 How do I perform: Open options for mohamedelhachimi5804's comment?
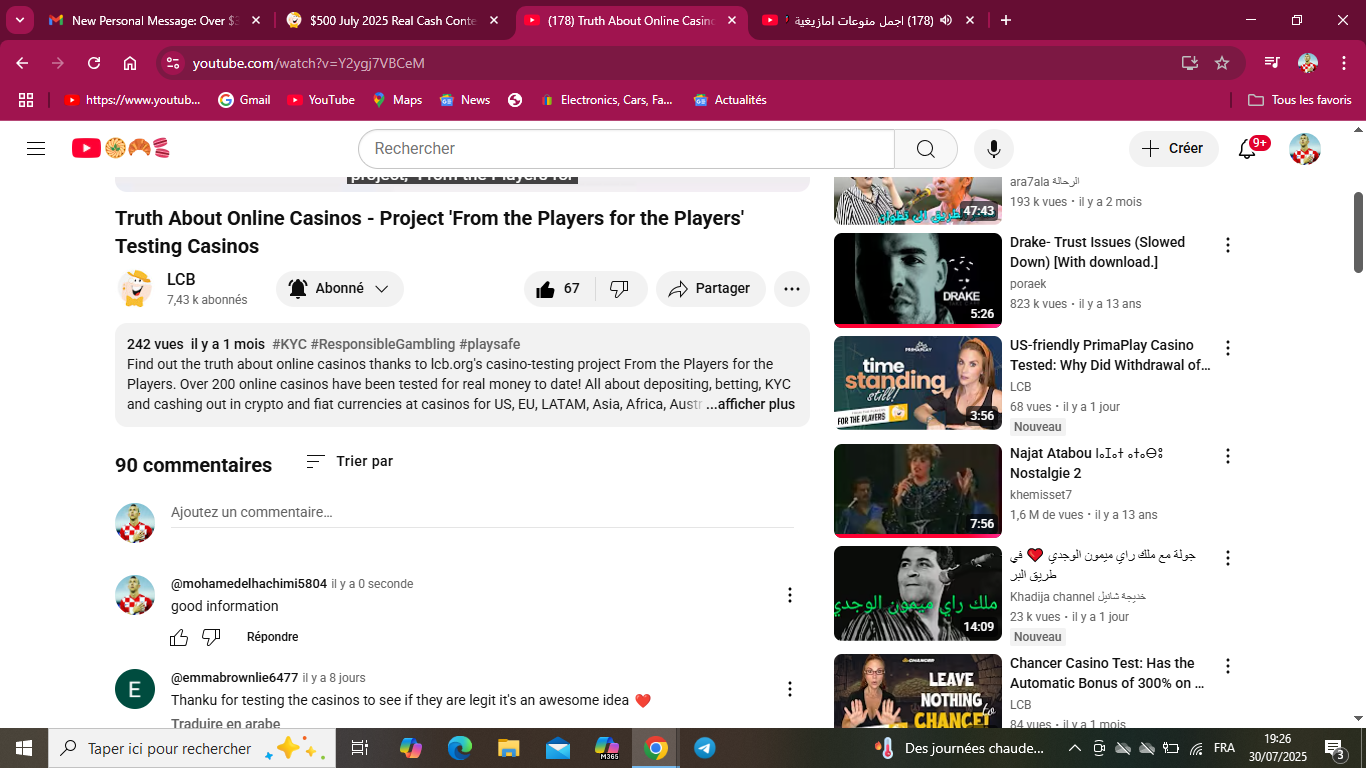click(789, 595)
